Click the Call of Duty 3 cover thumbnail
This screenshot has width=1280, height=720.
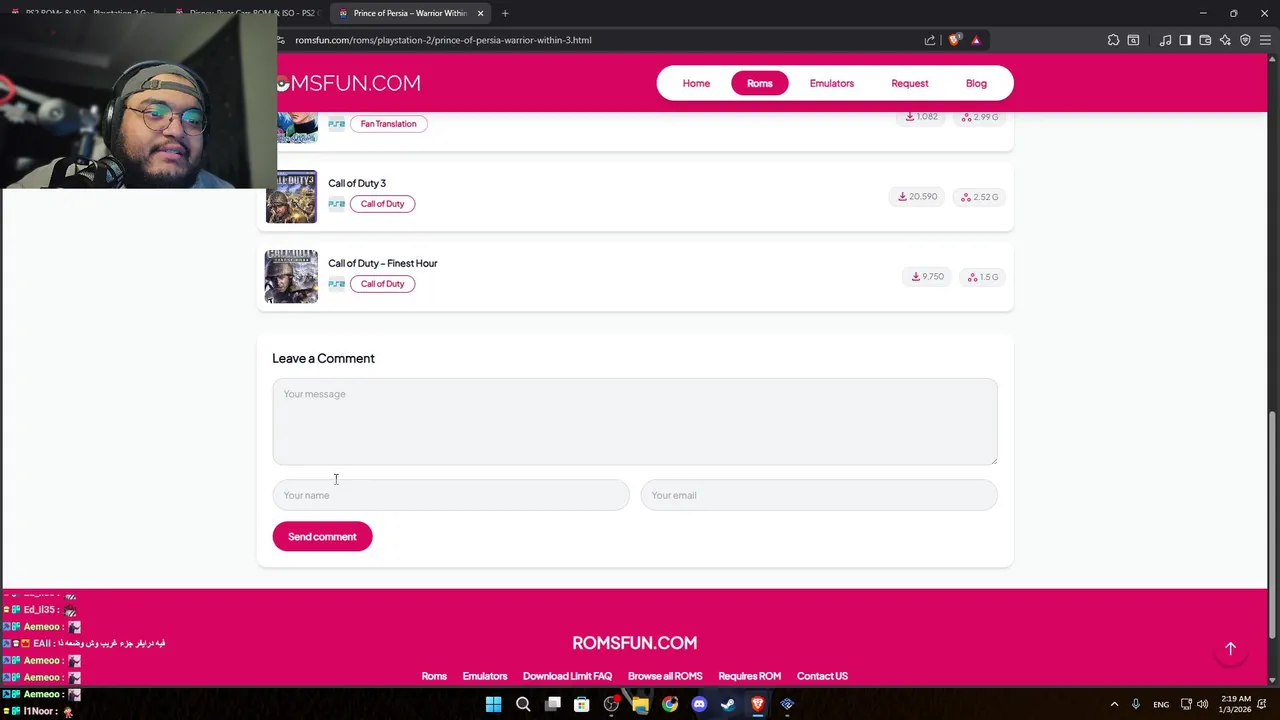[291, 196]
